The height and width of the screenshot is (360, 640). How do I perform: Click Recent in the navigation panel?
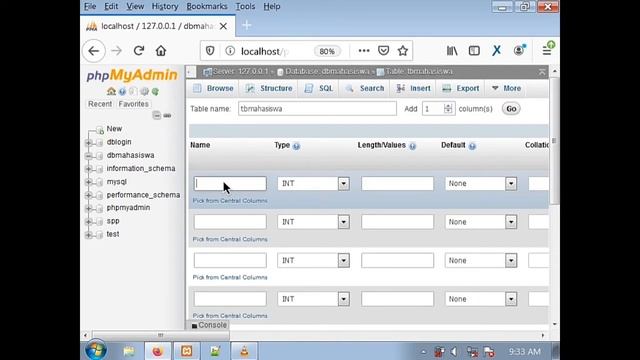tap(100, 104)
